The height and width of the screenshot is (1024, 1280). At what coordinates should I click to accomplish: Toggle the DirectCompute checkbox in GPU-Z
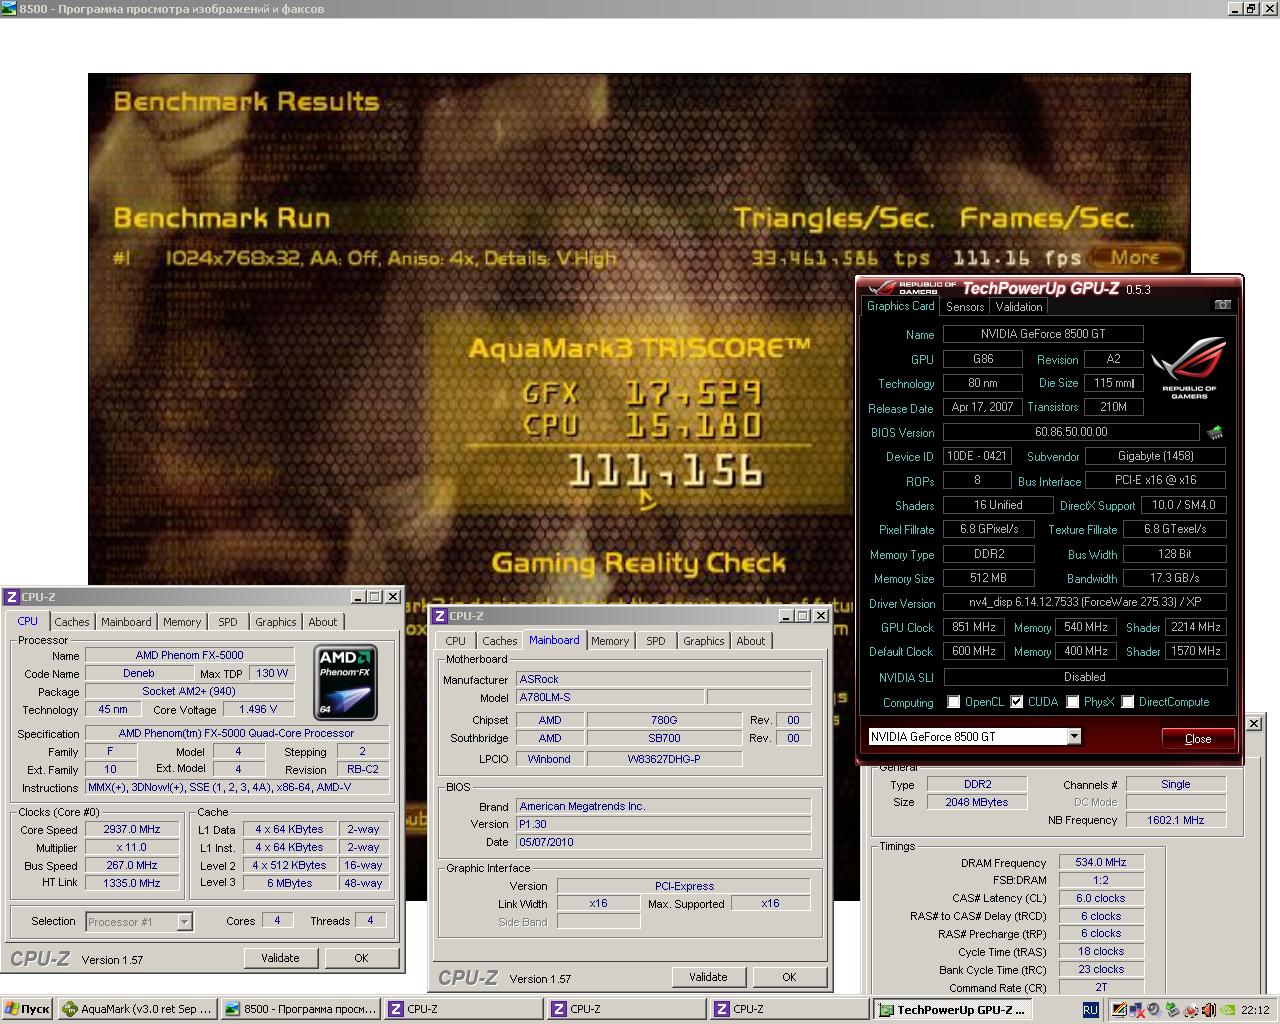(1128, 702)
